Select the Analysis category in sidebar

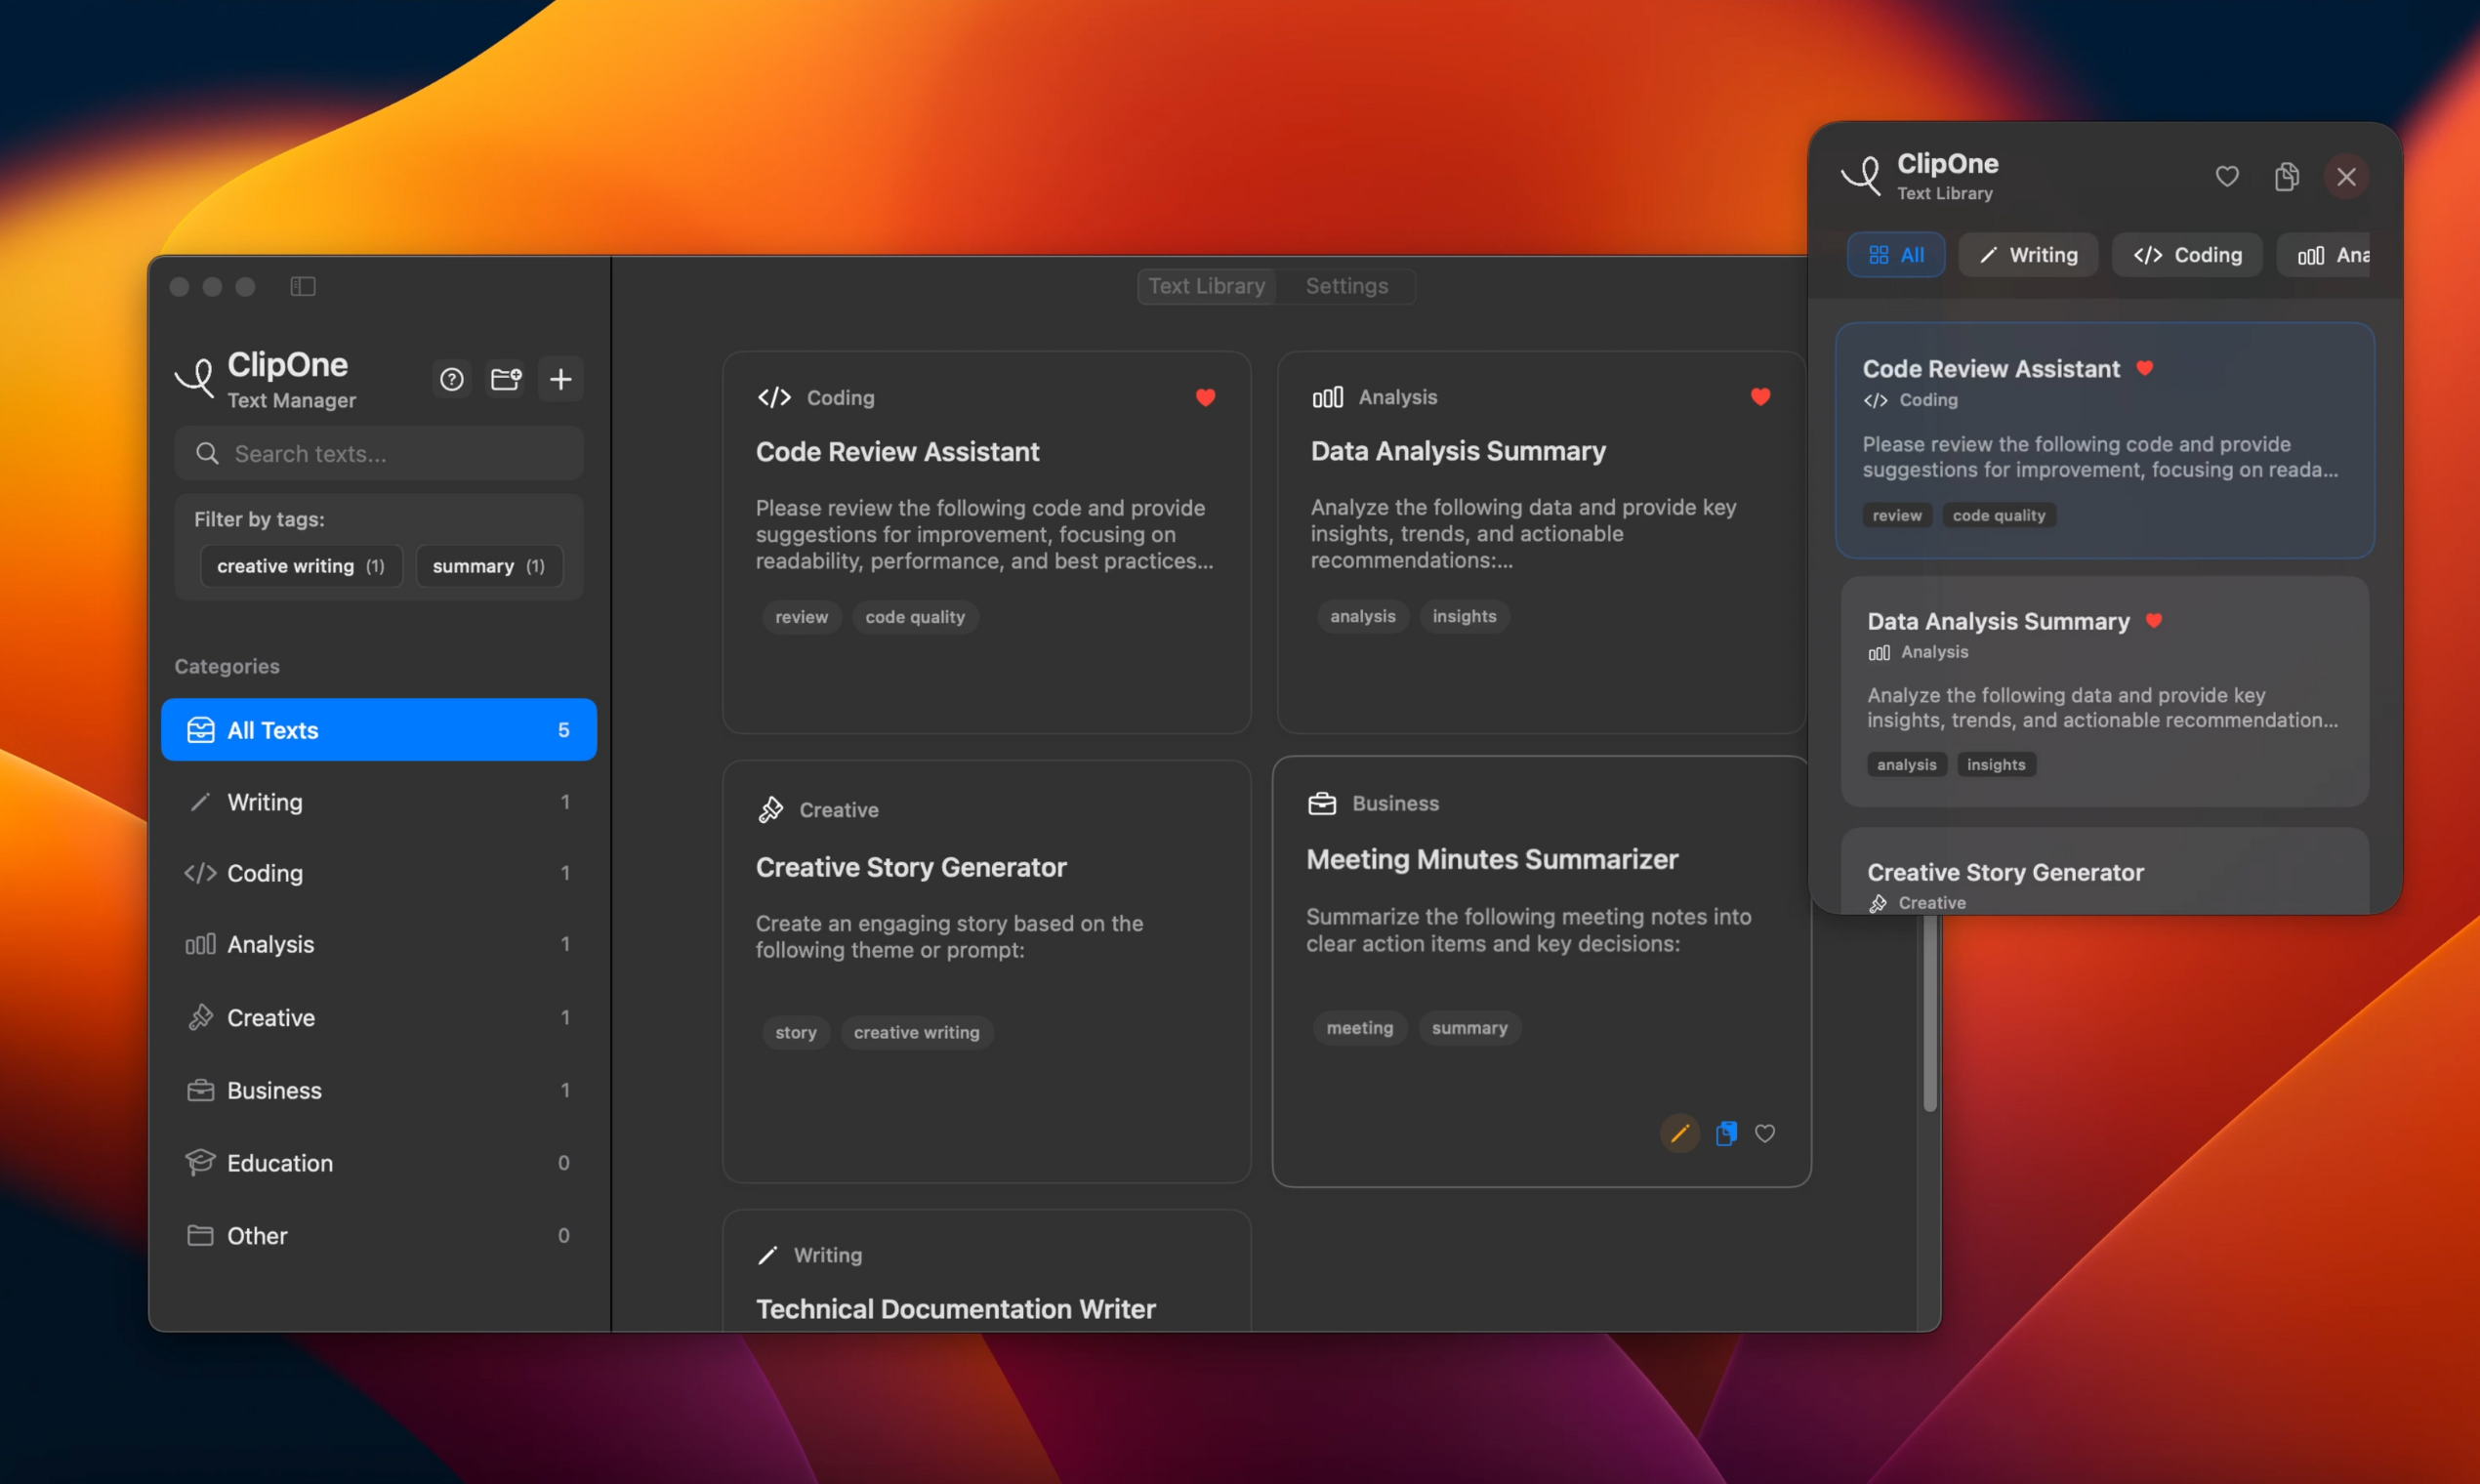click(379, 944)
